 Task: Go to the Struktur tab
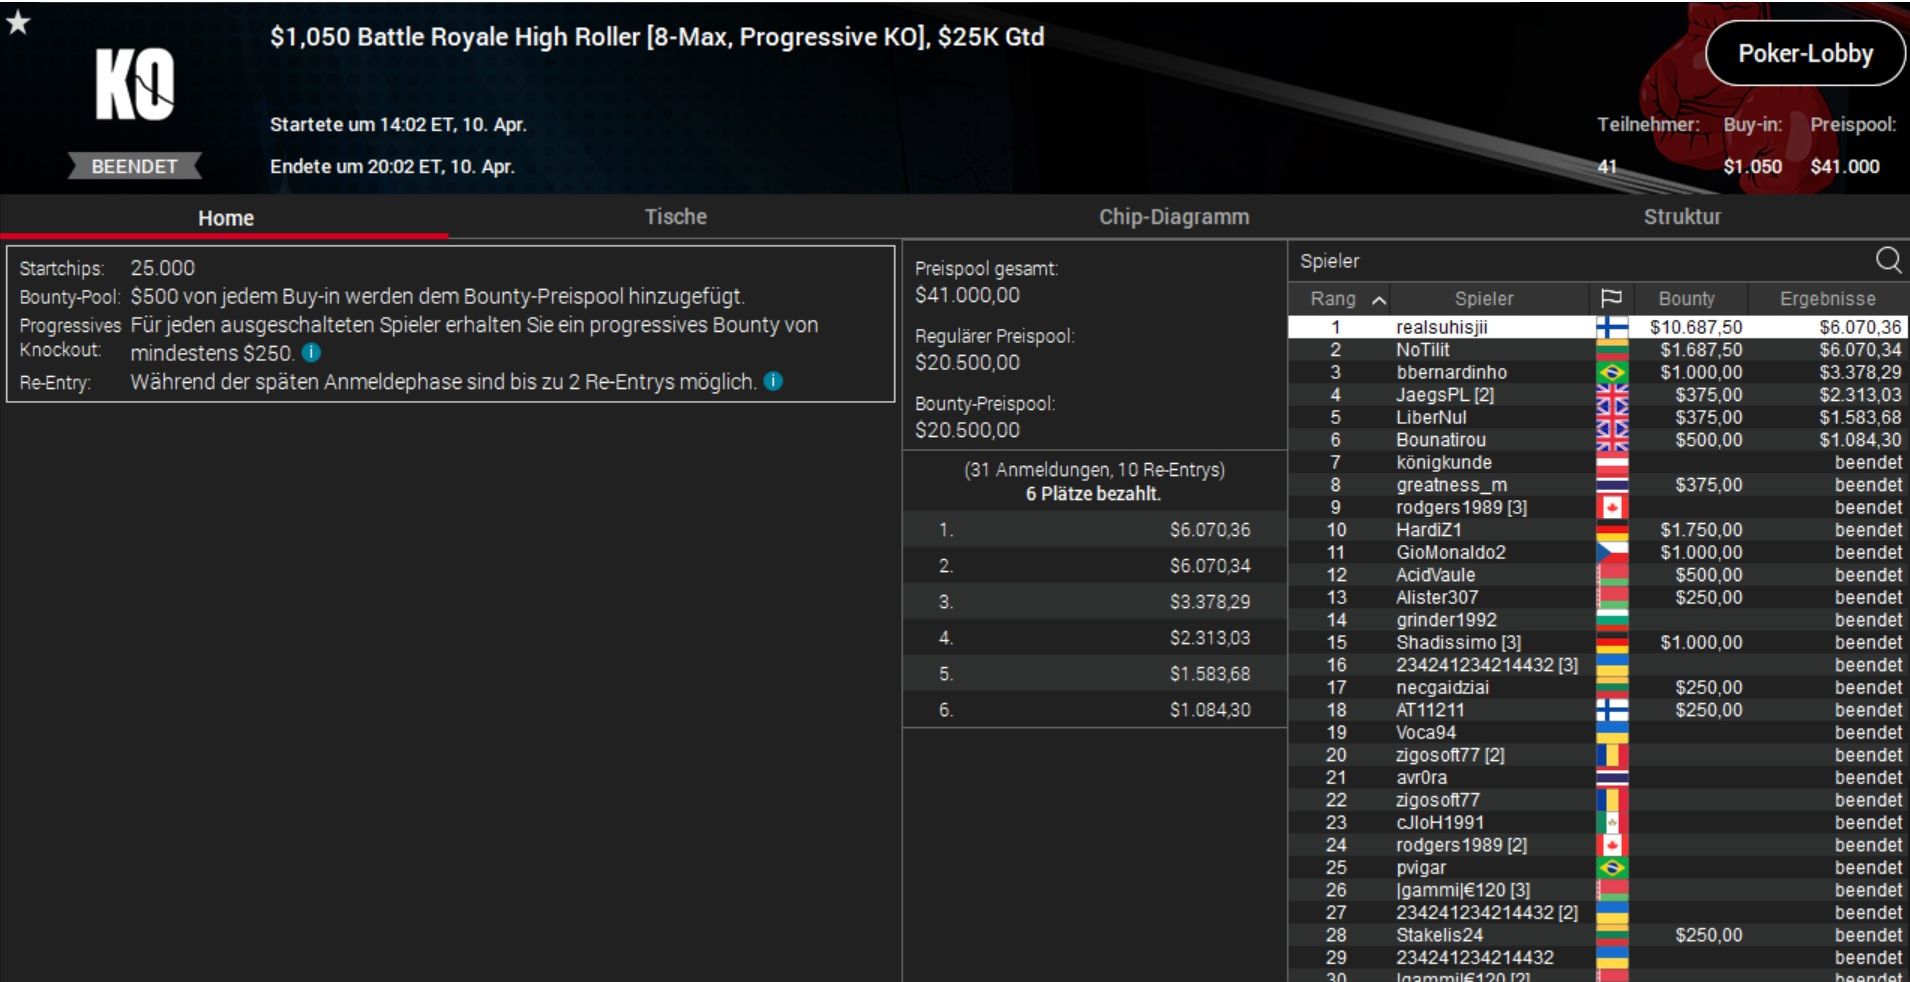click(x=1682, y=217)
